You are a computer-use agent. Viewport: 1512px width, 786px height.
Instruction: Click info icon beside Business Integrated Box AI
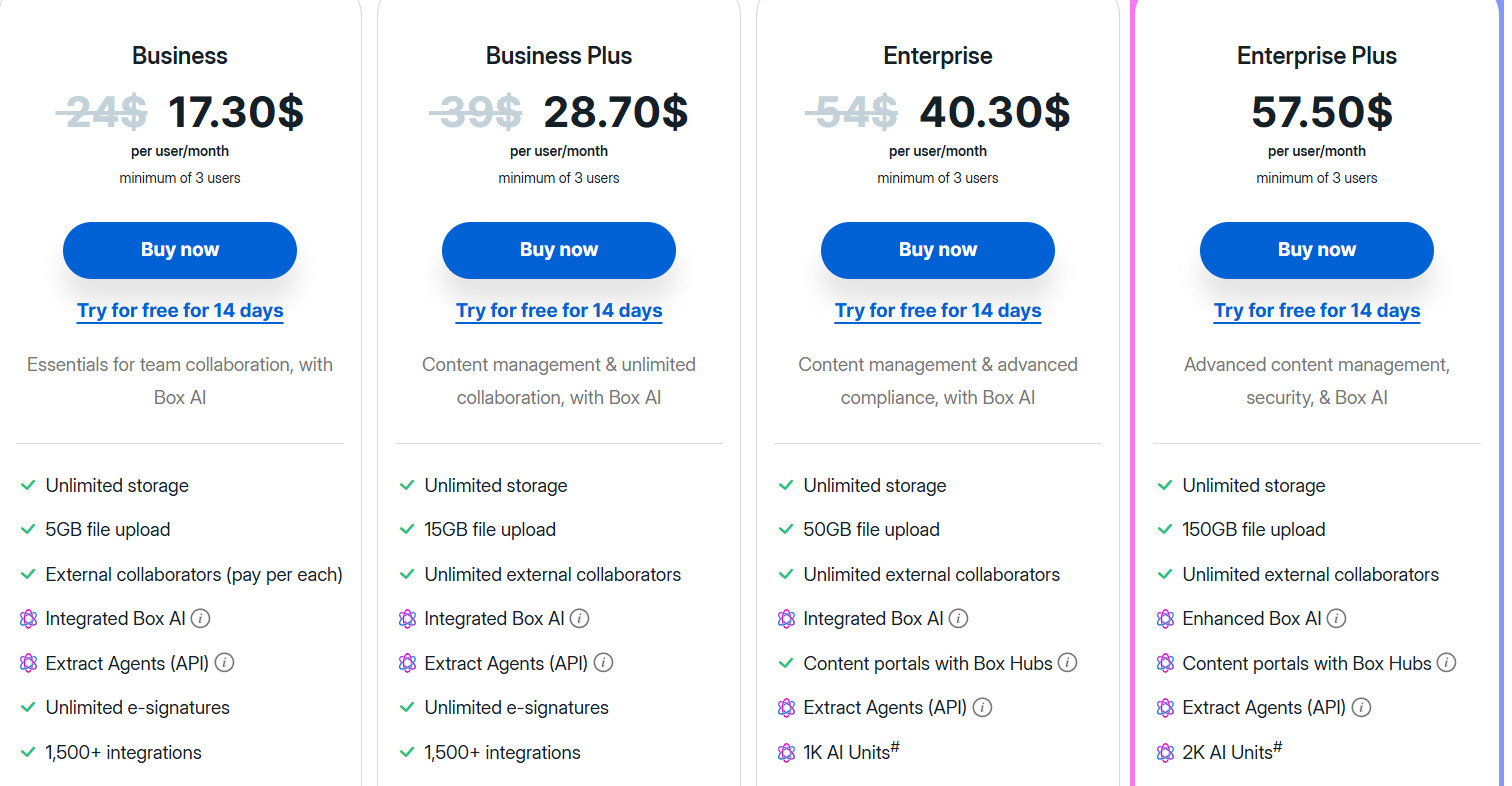pos(200,619)
